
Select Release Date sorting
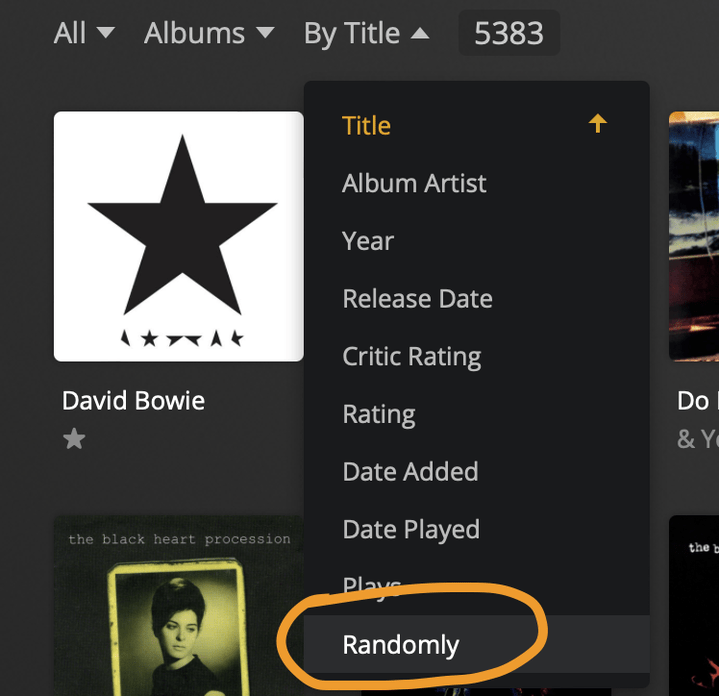[417, 299]
